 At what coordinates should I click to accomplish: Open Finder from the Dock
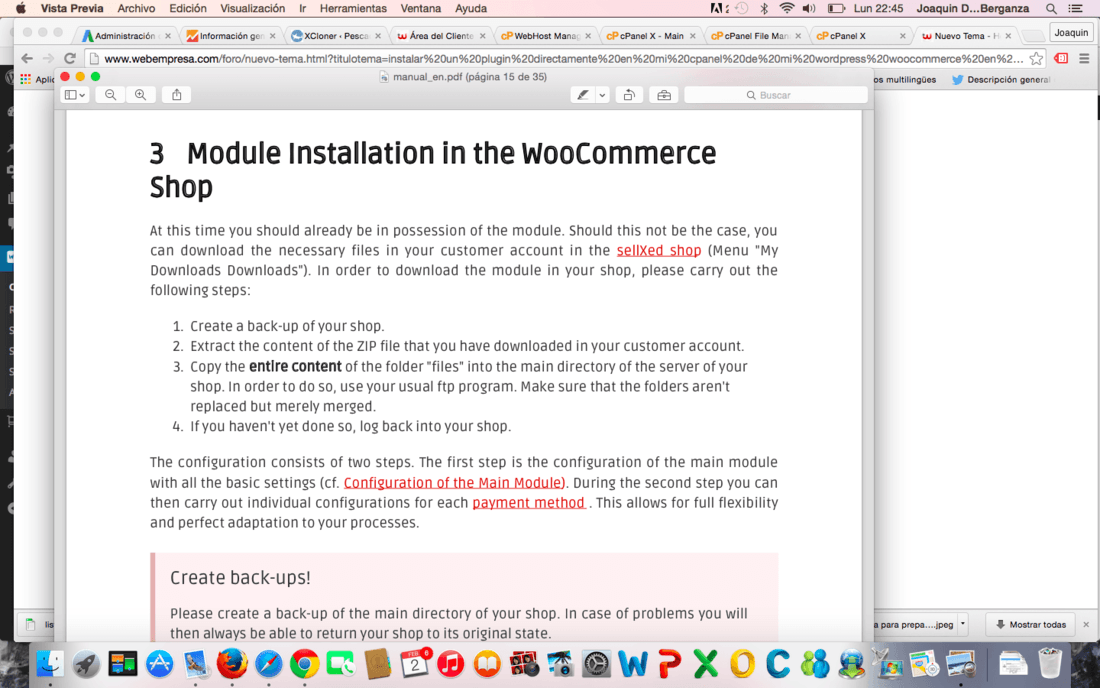(x=50, y=663)
